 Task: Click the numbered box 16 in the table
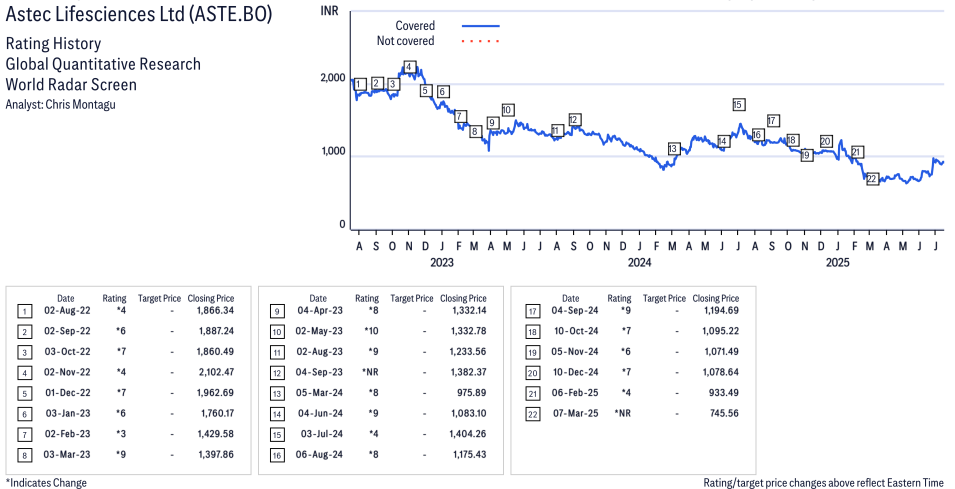point(277,456)
